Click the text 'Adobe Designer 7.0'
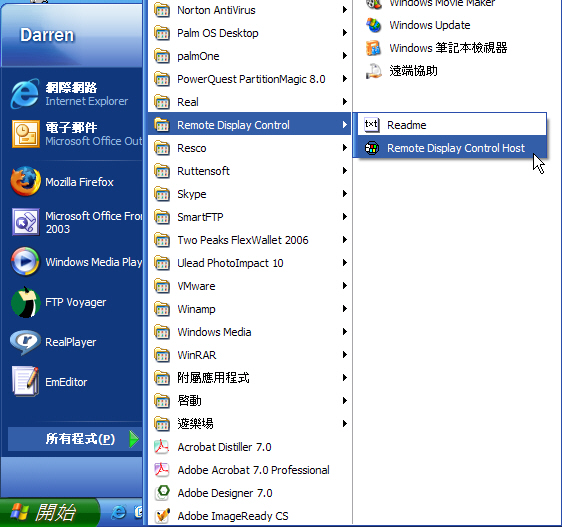The image size is (562, 527). click(x=225, y=493)
